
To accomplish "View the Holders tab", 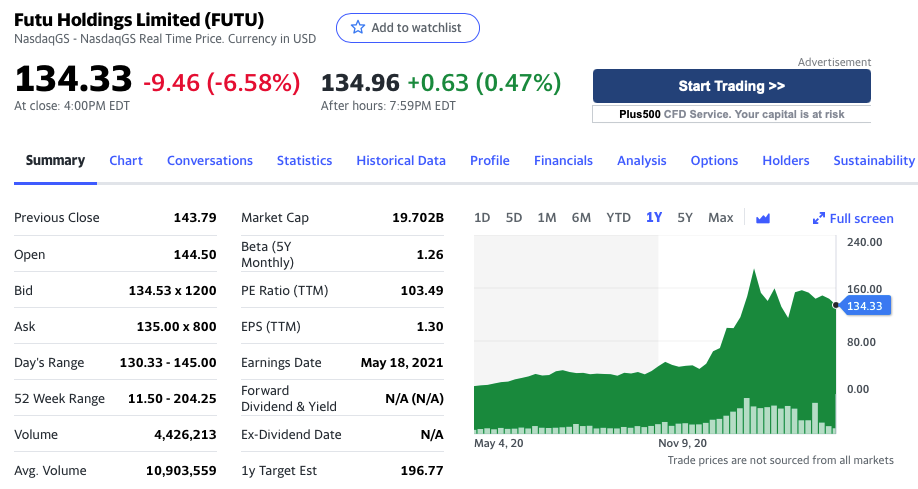I will [786, 160].
